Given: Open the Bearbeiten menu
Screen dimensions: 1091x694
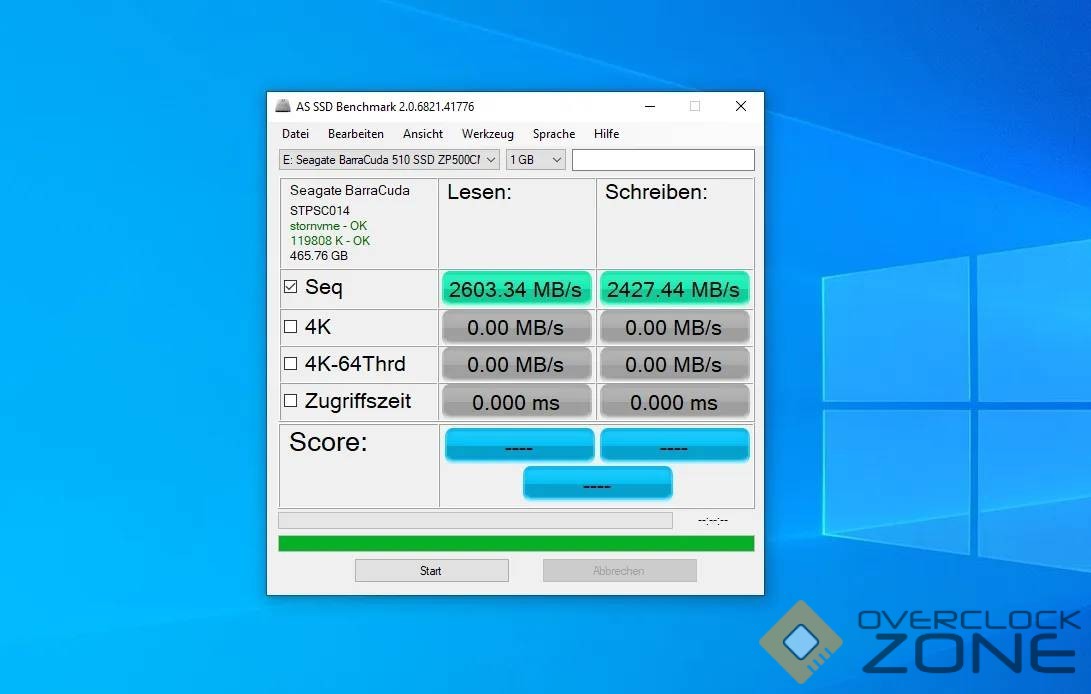Looking at the screenshot, I should point(355,134).
